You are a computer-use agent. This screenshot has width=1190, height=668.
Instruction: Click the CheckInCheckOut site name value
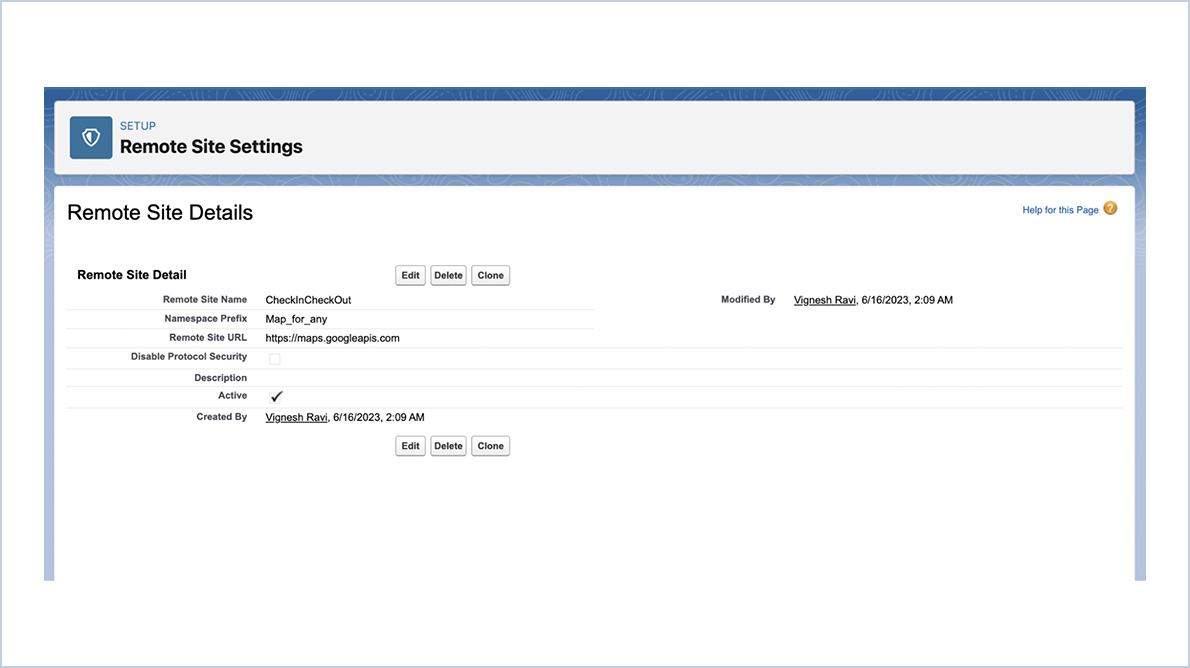(x=307, y=299)
